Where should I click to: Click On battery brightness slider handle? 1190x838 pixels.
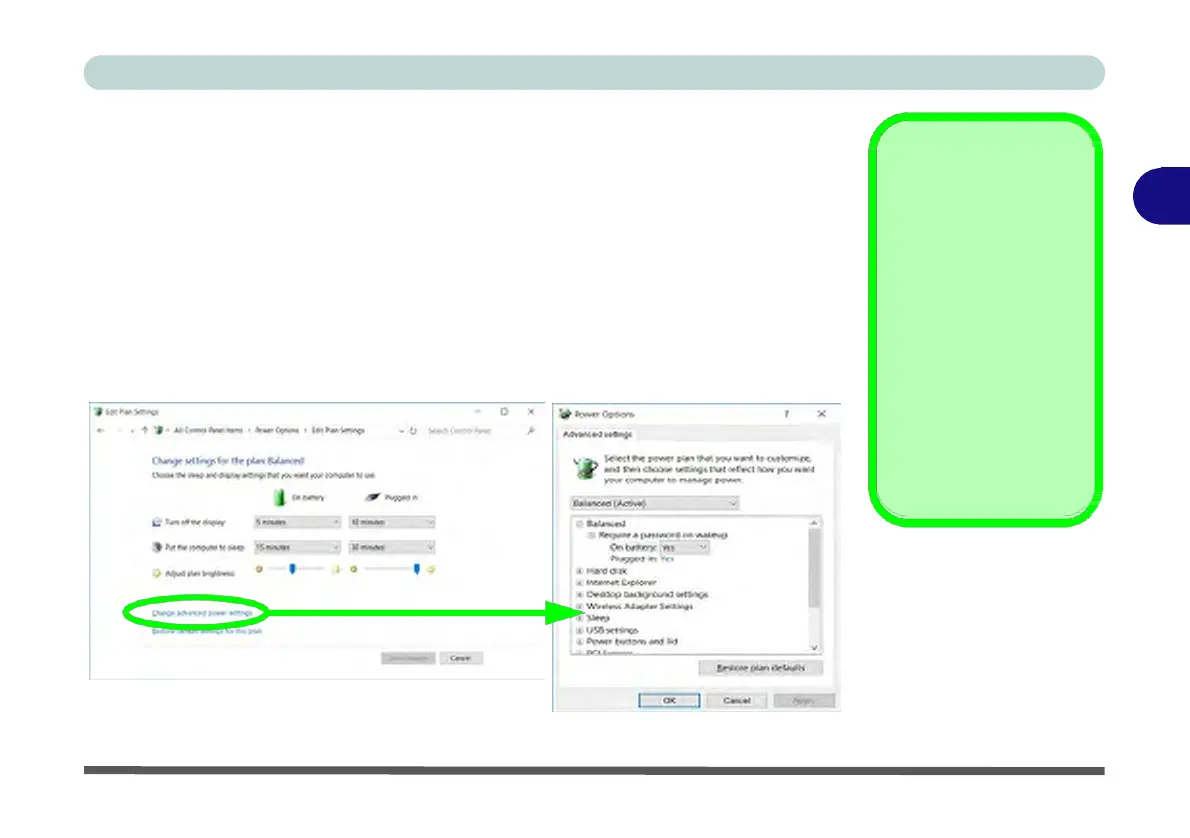292,569
